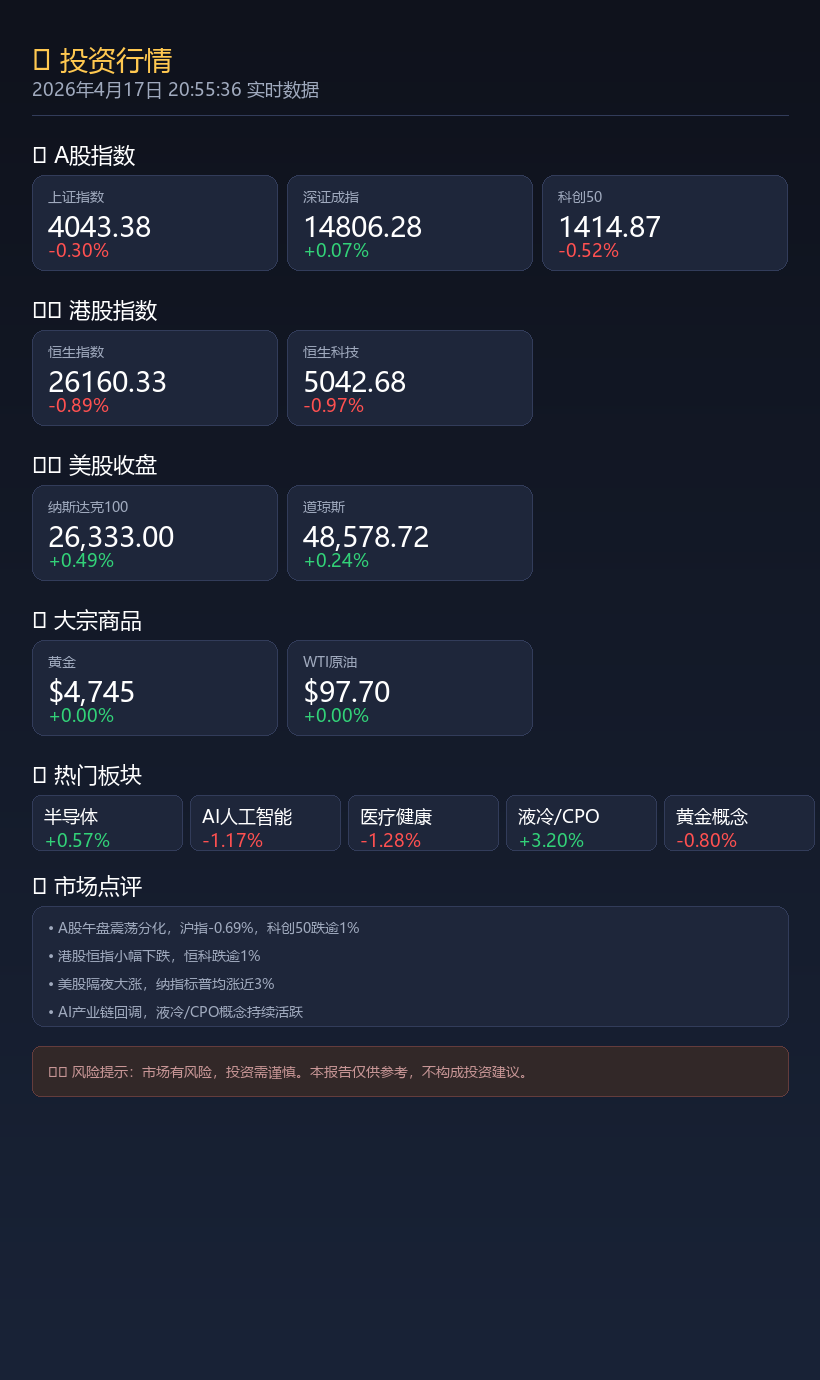Choose the 半导体 sector tile

(x=108, y=823)
